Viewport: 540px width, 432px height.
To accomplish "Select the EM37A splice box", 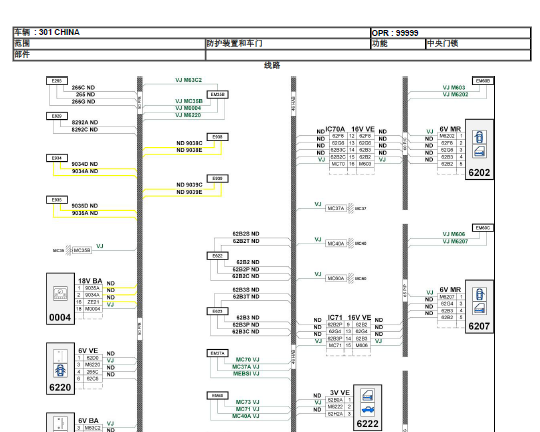I will pos(217,353).
